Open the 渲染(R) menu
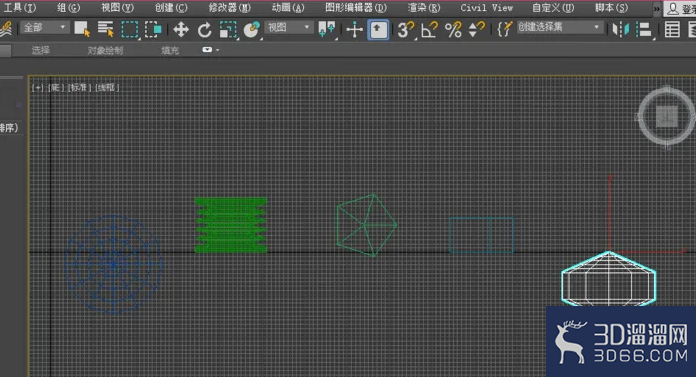Image resolution: width=696 pixels, height=377 pixels. point(424,8)
